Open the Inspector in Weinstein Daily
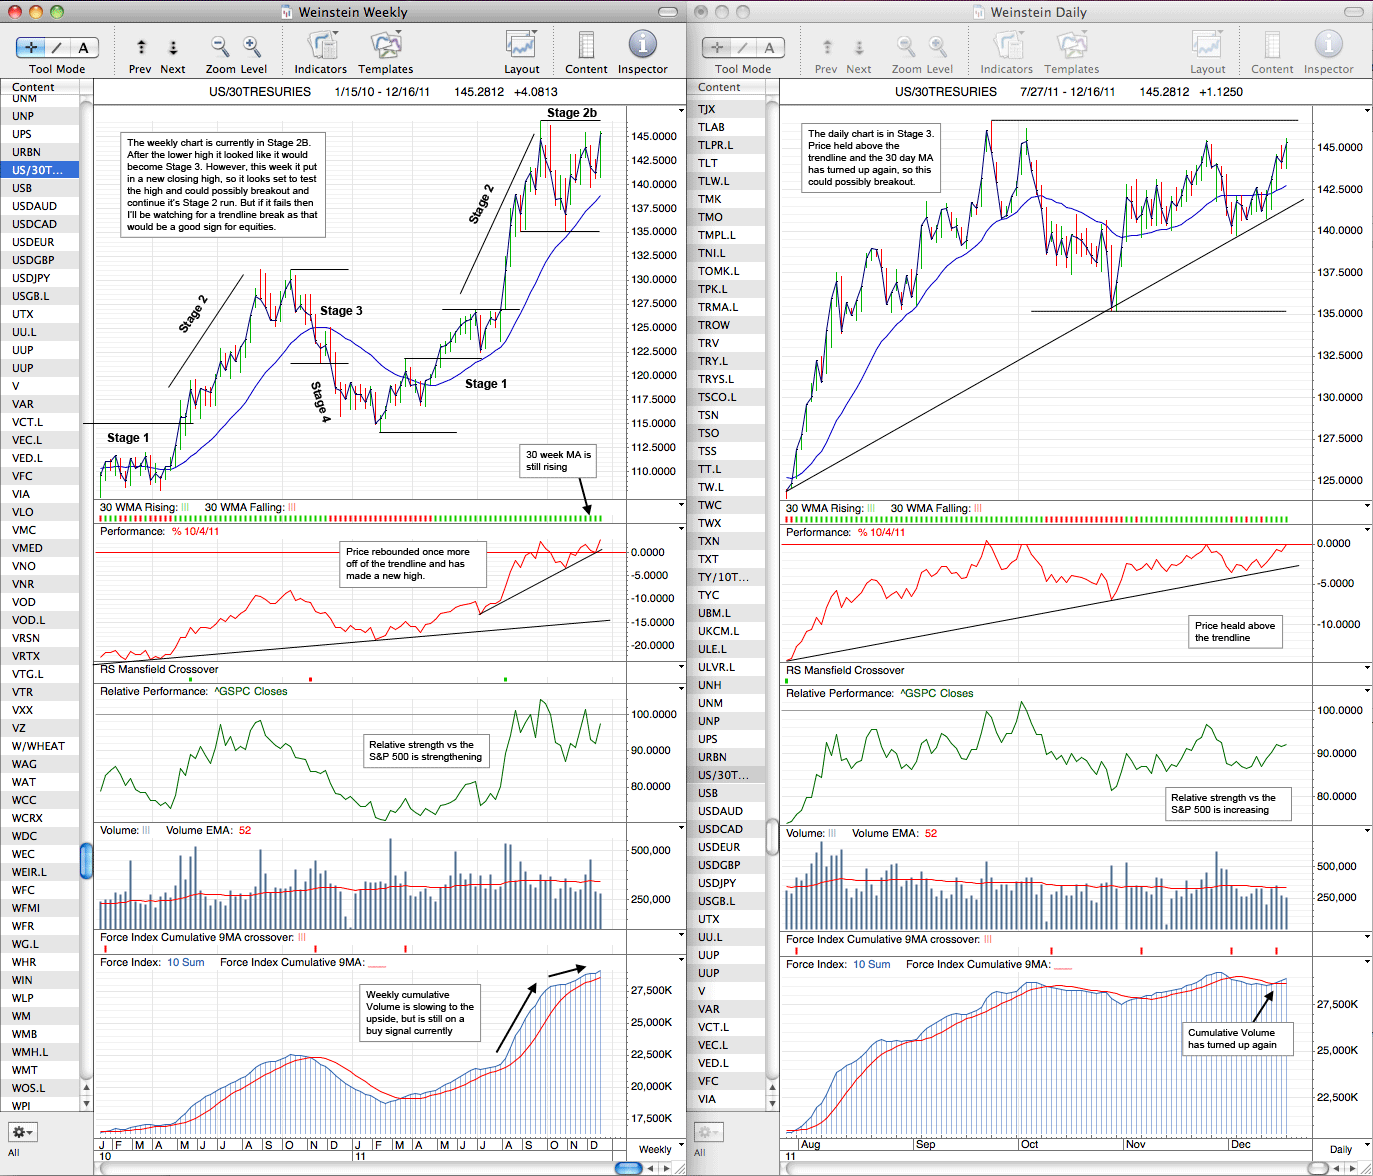 pyautogui.click(x=1328, y=45)
